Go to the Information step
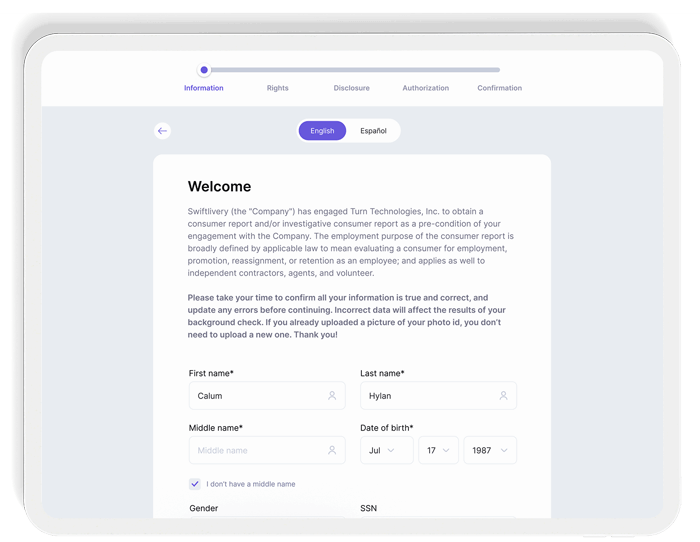The image size is (700, 542). [204, 88]
